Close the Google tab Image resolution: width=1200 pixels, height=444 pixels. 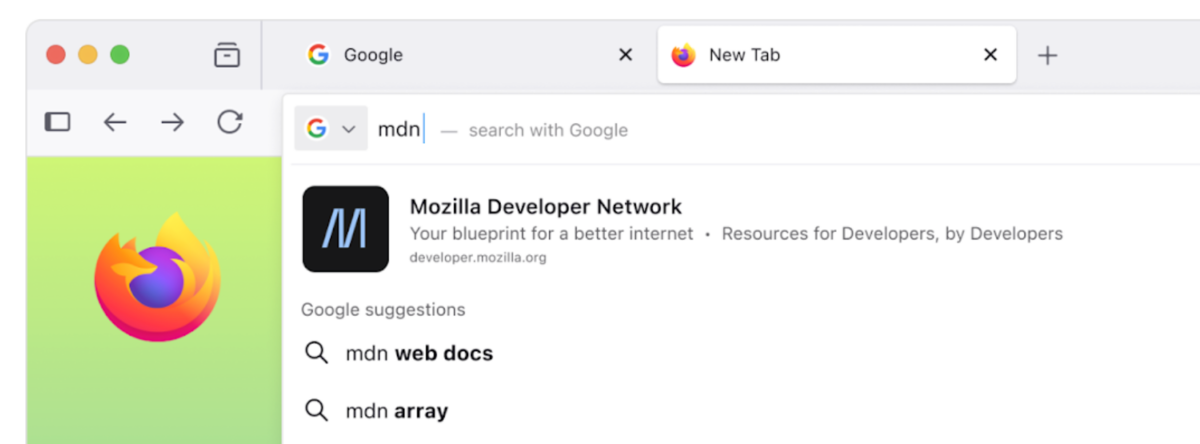(626, 55)
